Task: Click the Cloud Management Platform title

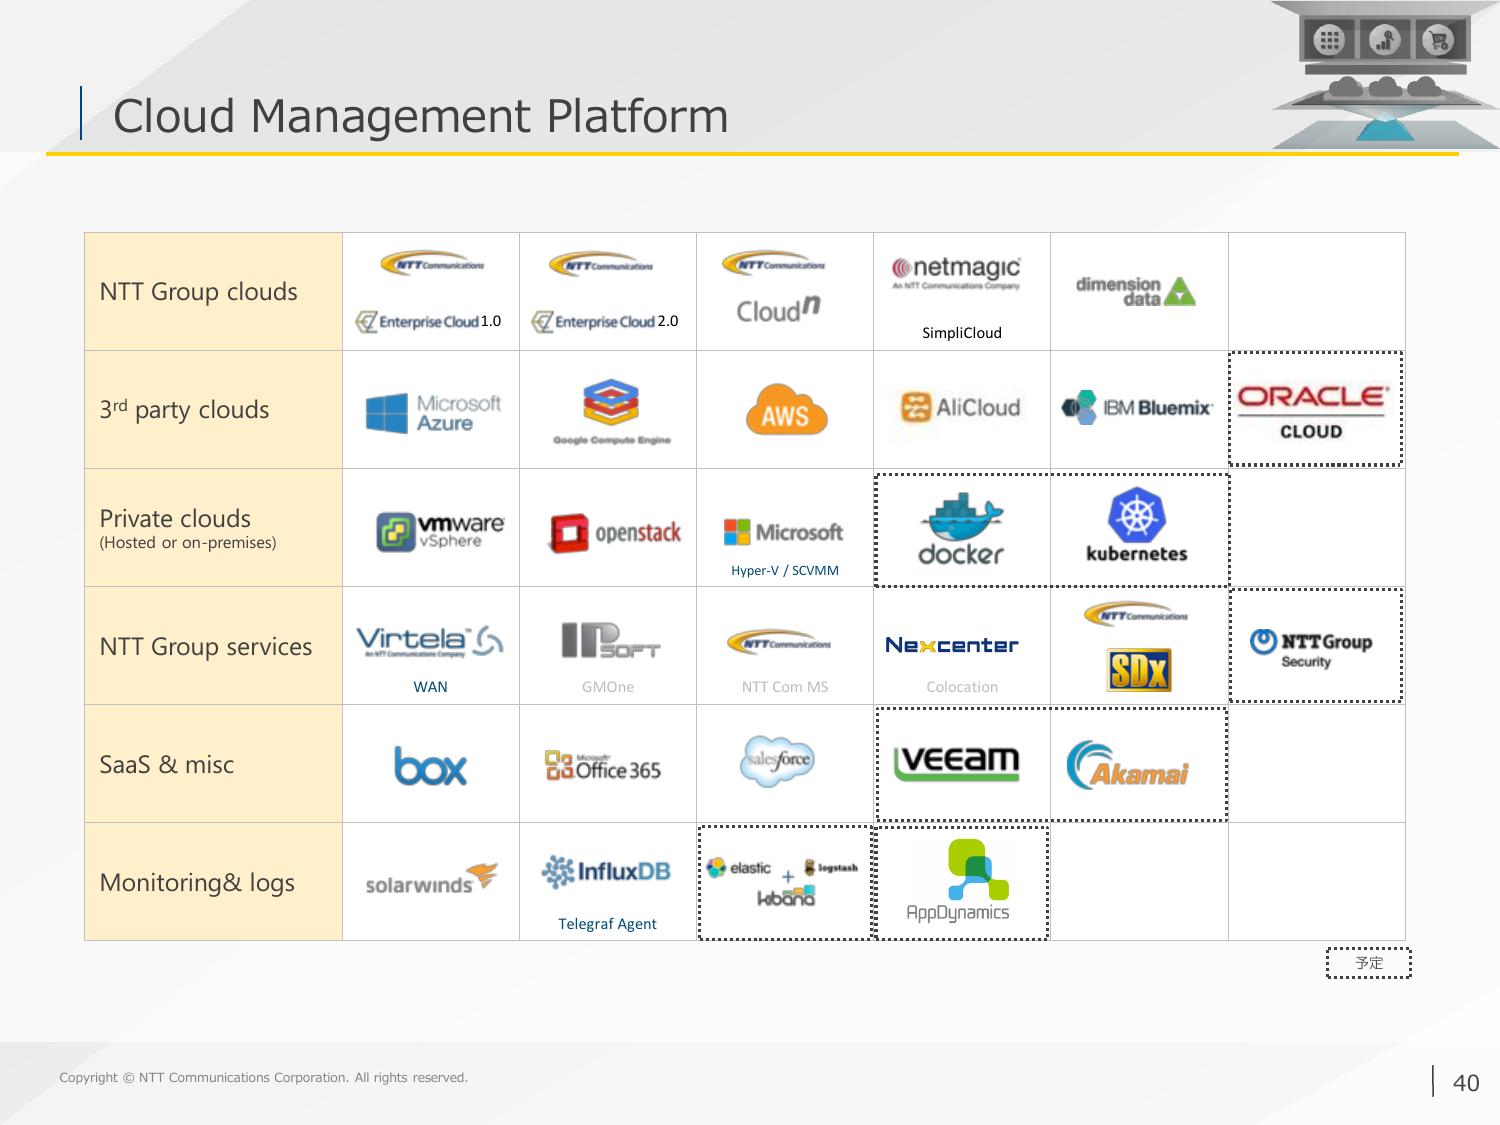Action: tap(420, 115)
